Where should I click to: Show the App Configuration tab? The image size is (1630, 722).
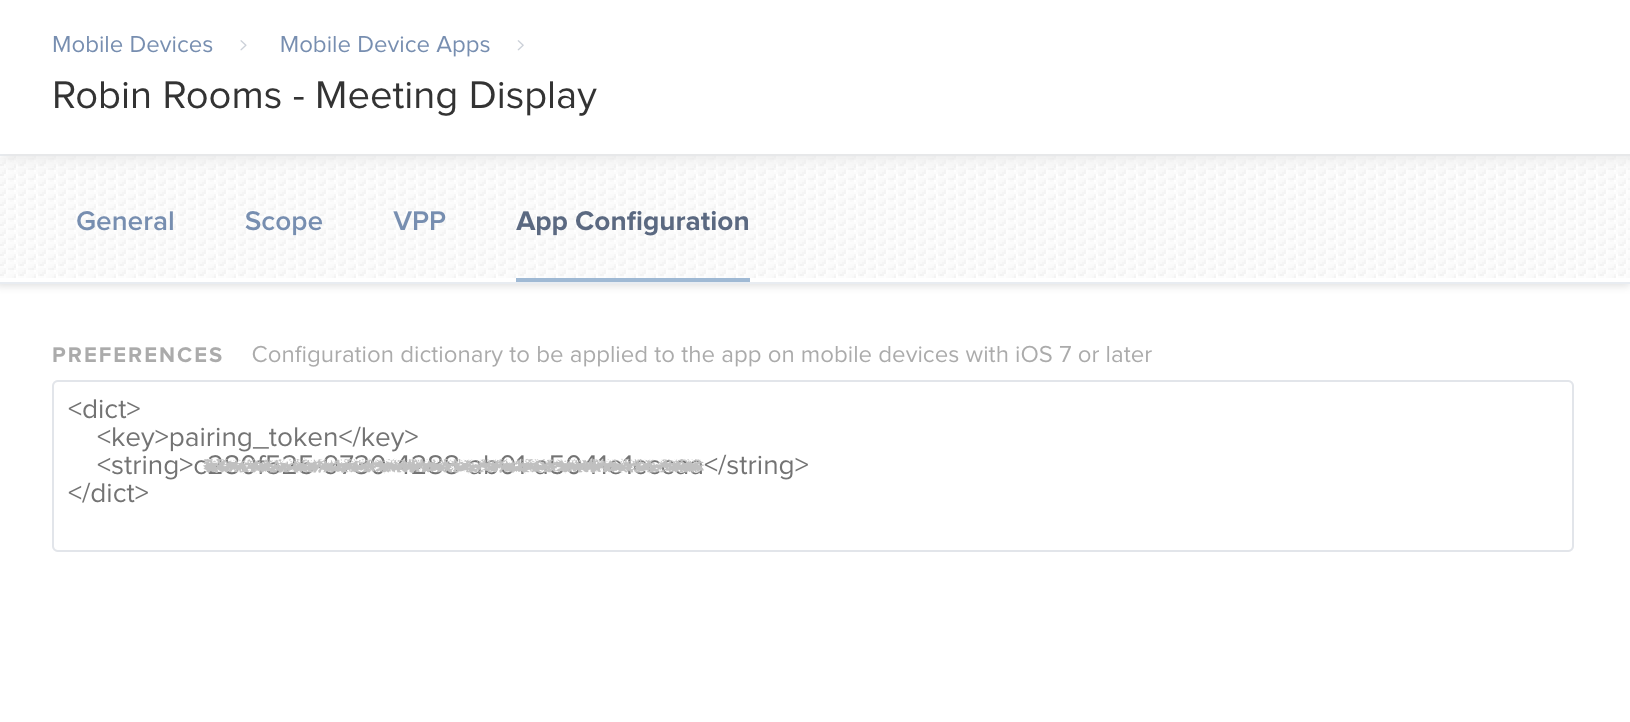[x=632, y=221]
